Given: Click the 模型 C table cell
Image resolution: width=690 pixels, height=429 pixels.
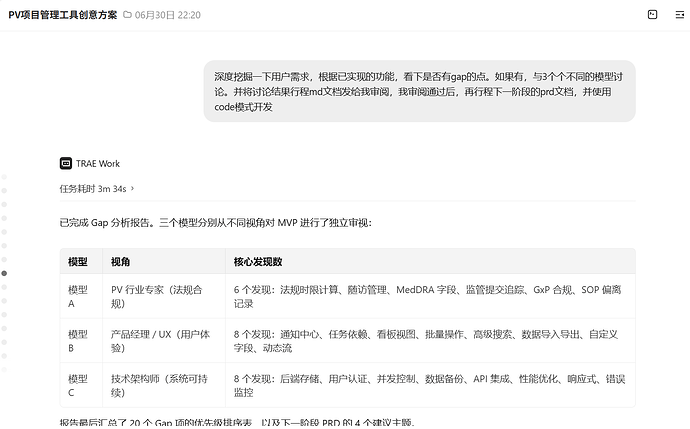Looking at the screenshot, I should (81, 385).
